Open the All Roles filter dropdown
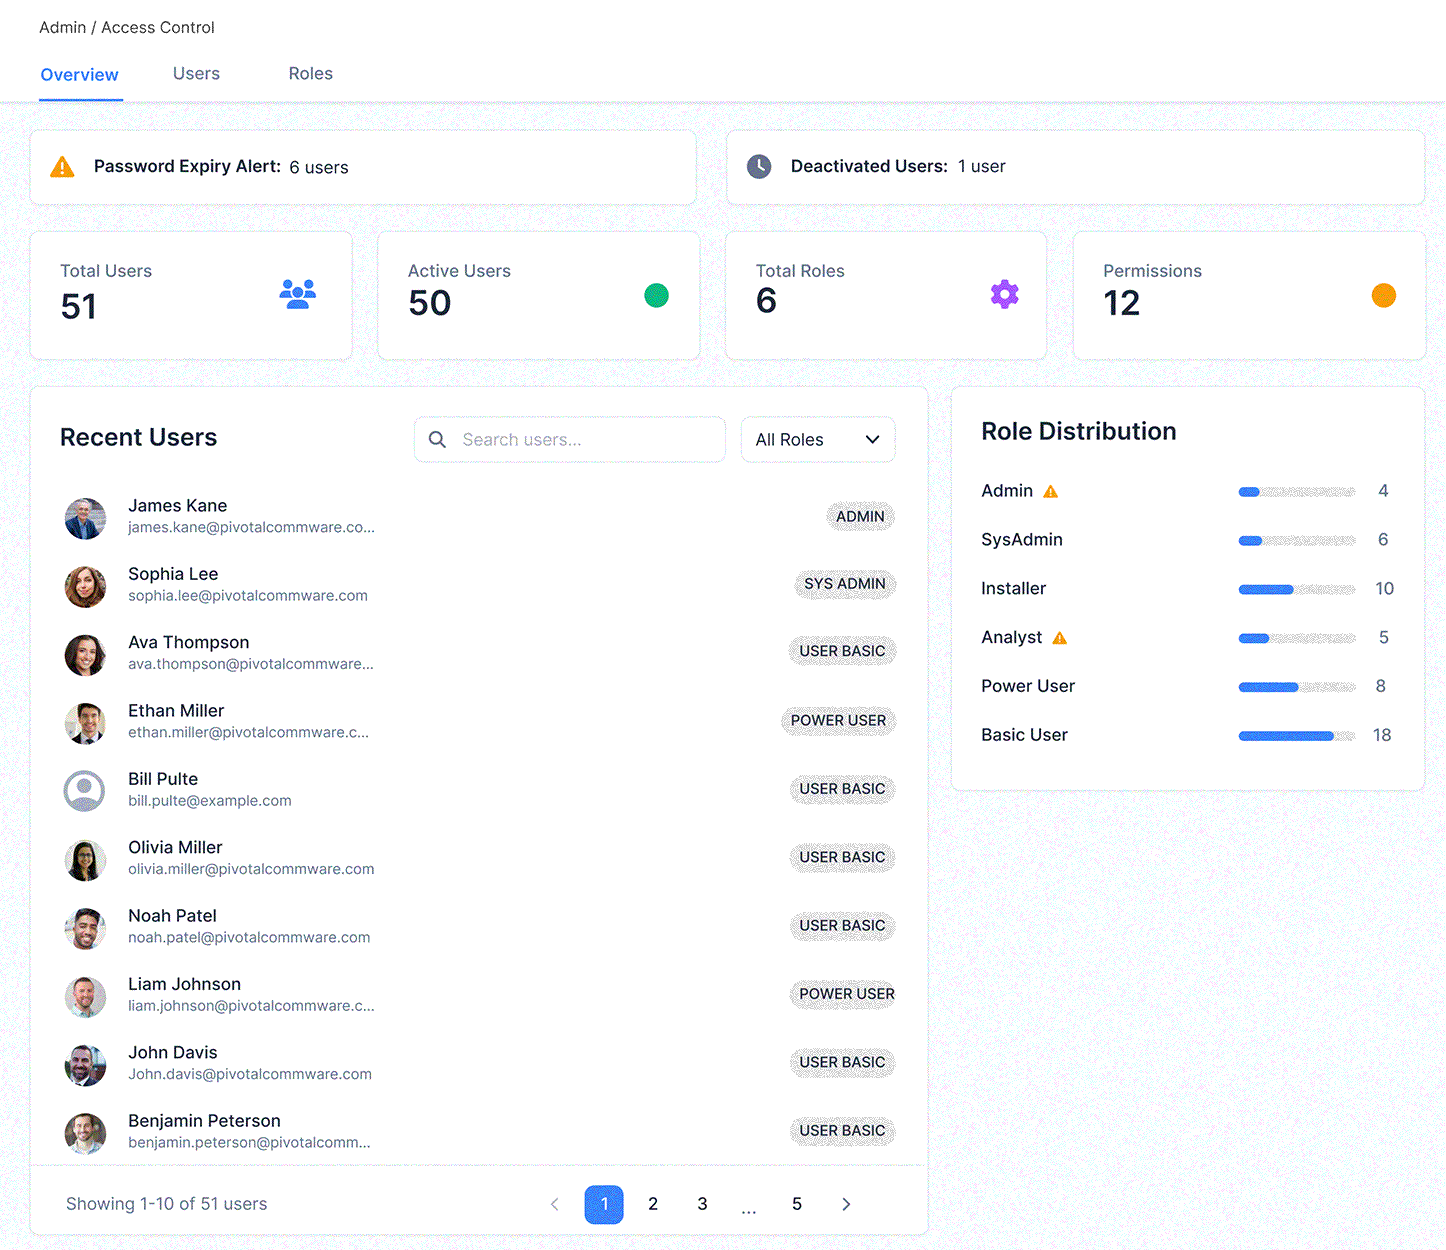Screen dimensions: 1446x1250 click(x=818, y=440)
